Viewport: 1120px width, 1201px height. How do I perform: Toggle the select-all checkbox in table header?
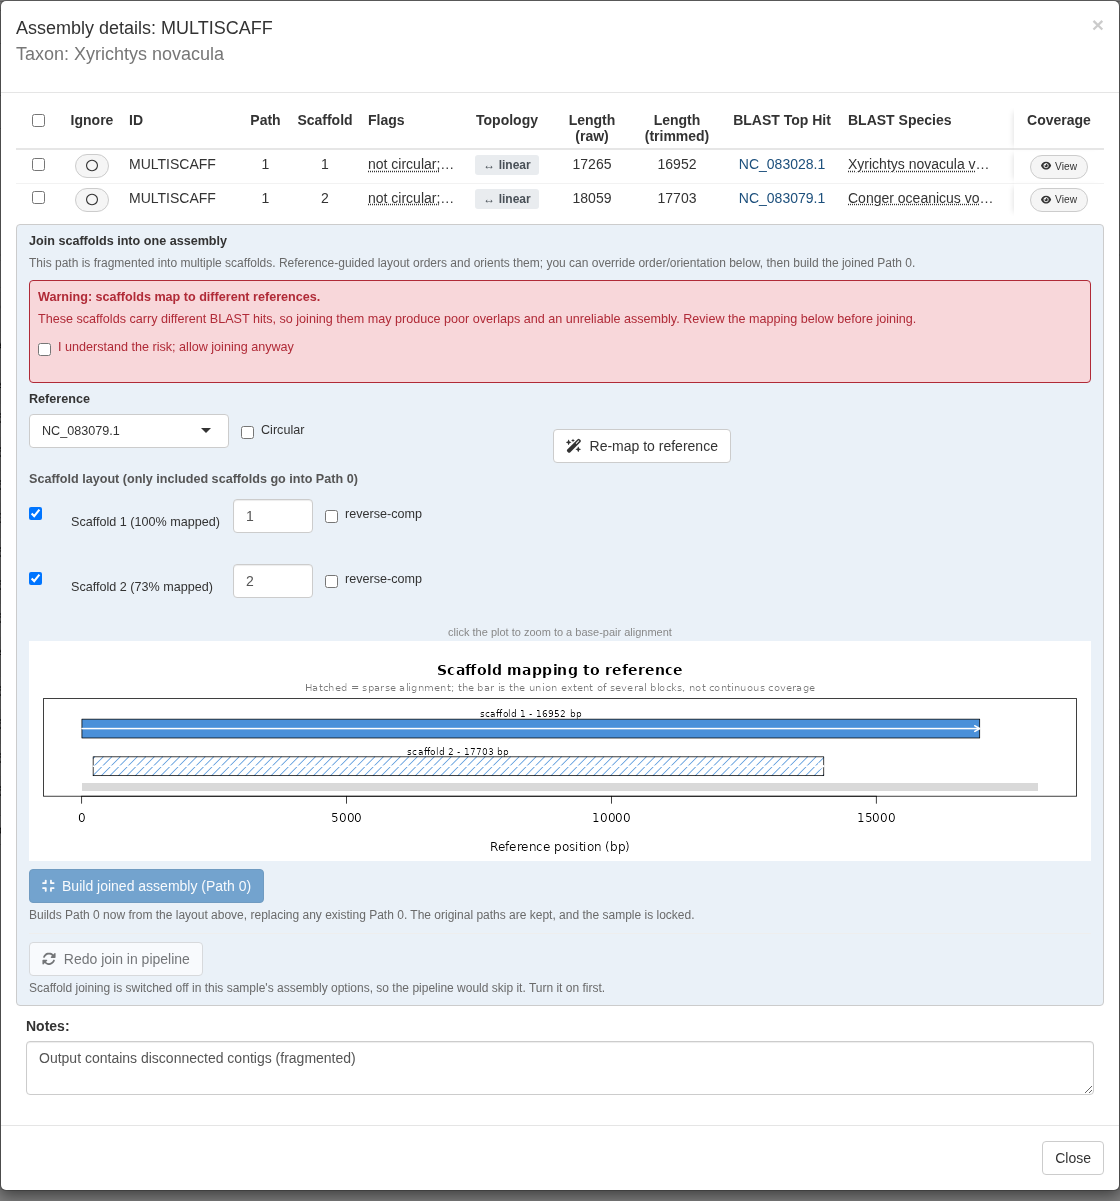tap(39, 120)
